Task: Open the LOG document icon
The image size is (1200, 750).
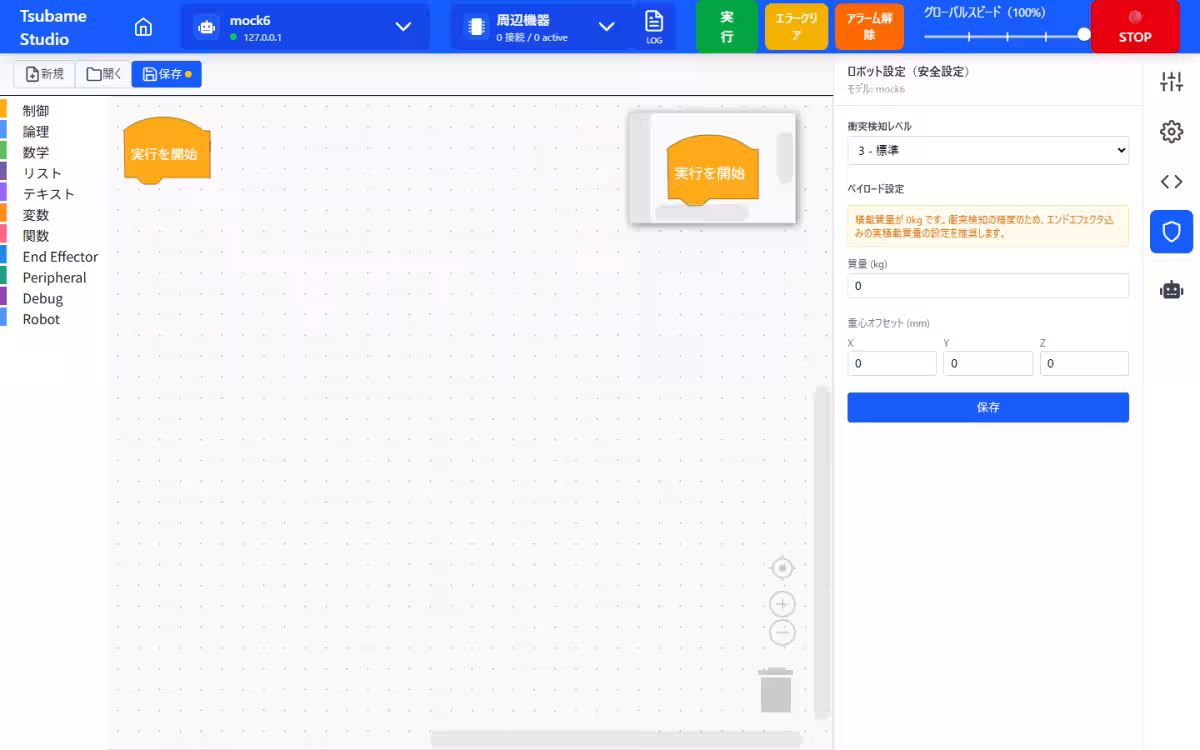Action: 654,27
